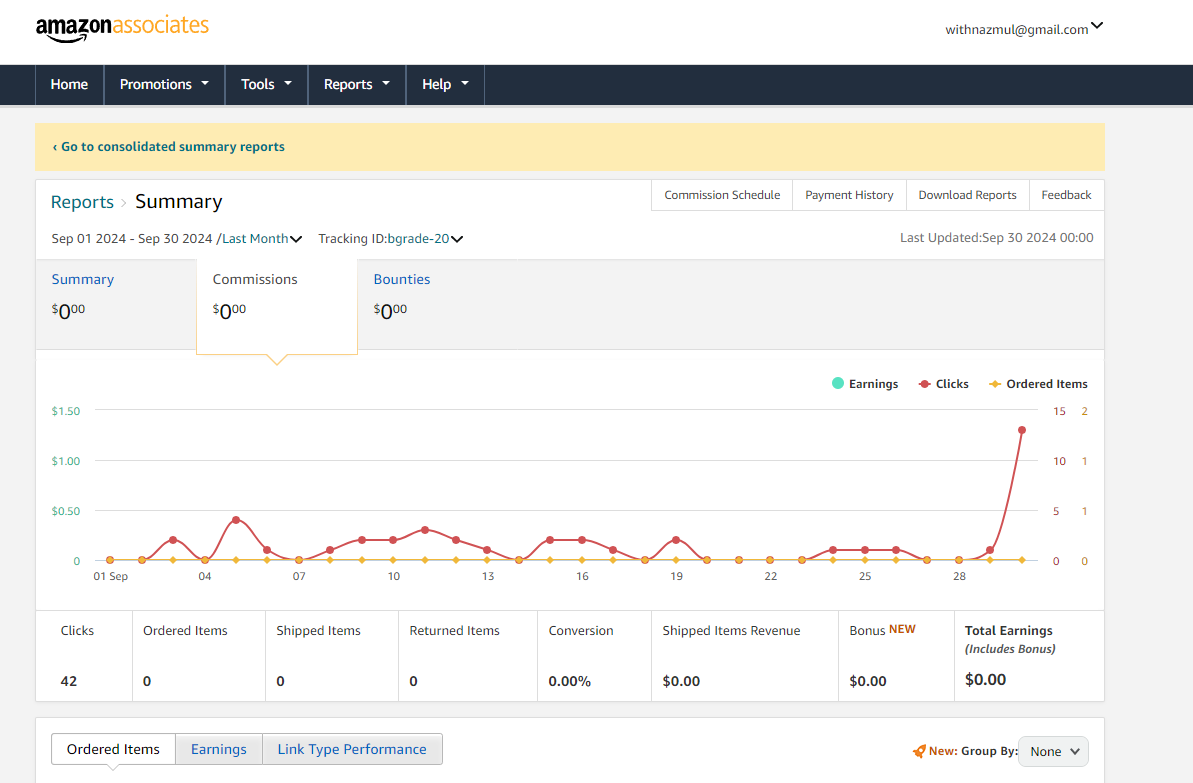
Task: Click the Total Earnings value $0.00
Action: [x=985, y=680]
